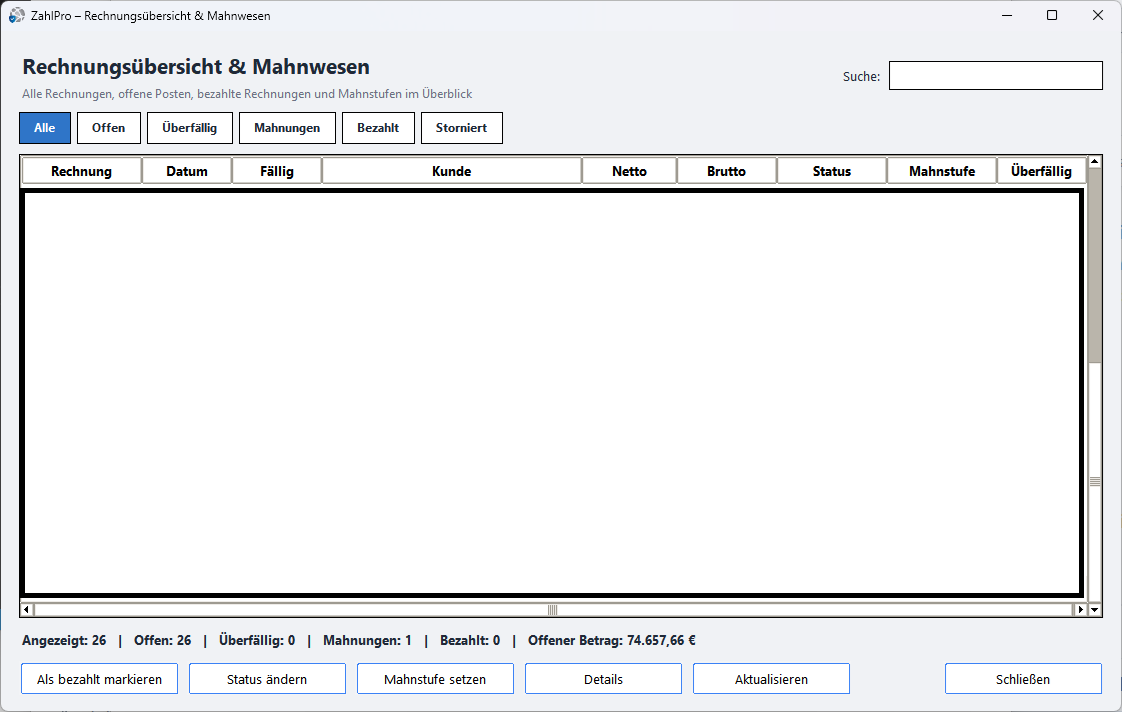Click the Überfällig: 0 status text
The image size is (1122, 713).
(x=257, y=641)
